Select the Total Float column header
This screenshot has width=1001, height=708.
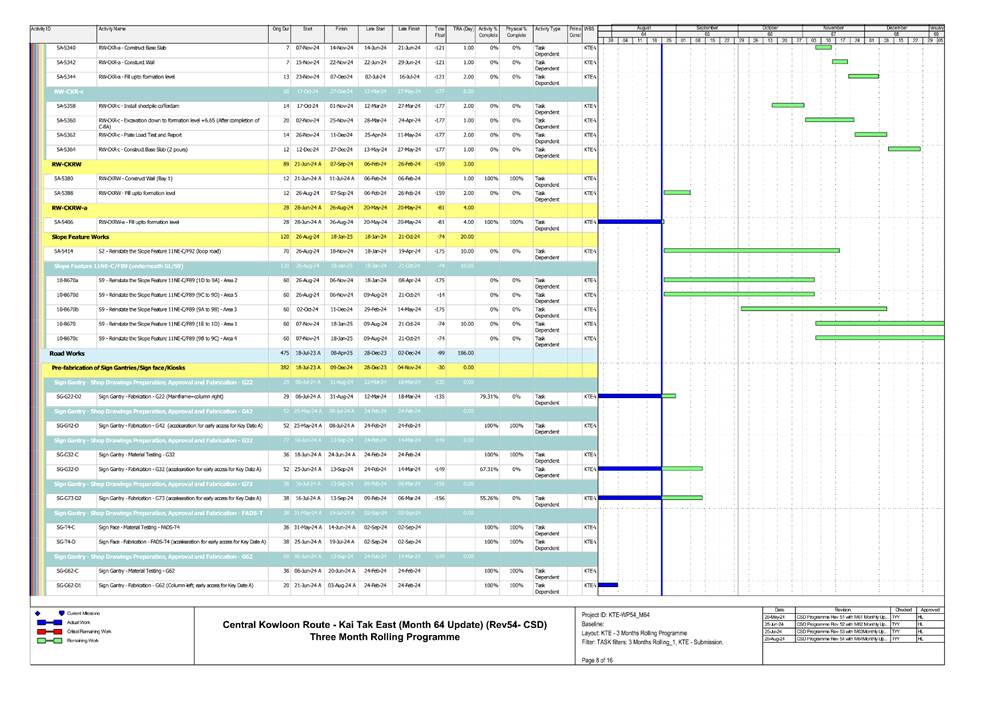point(439,33)
